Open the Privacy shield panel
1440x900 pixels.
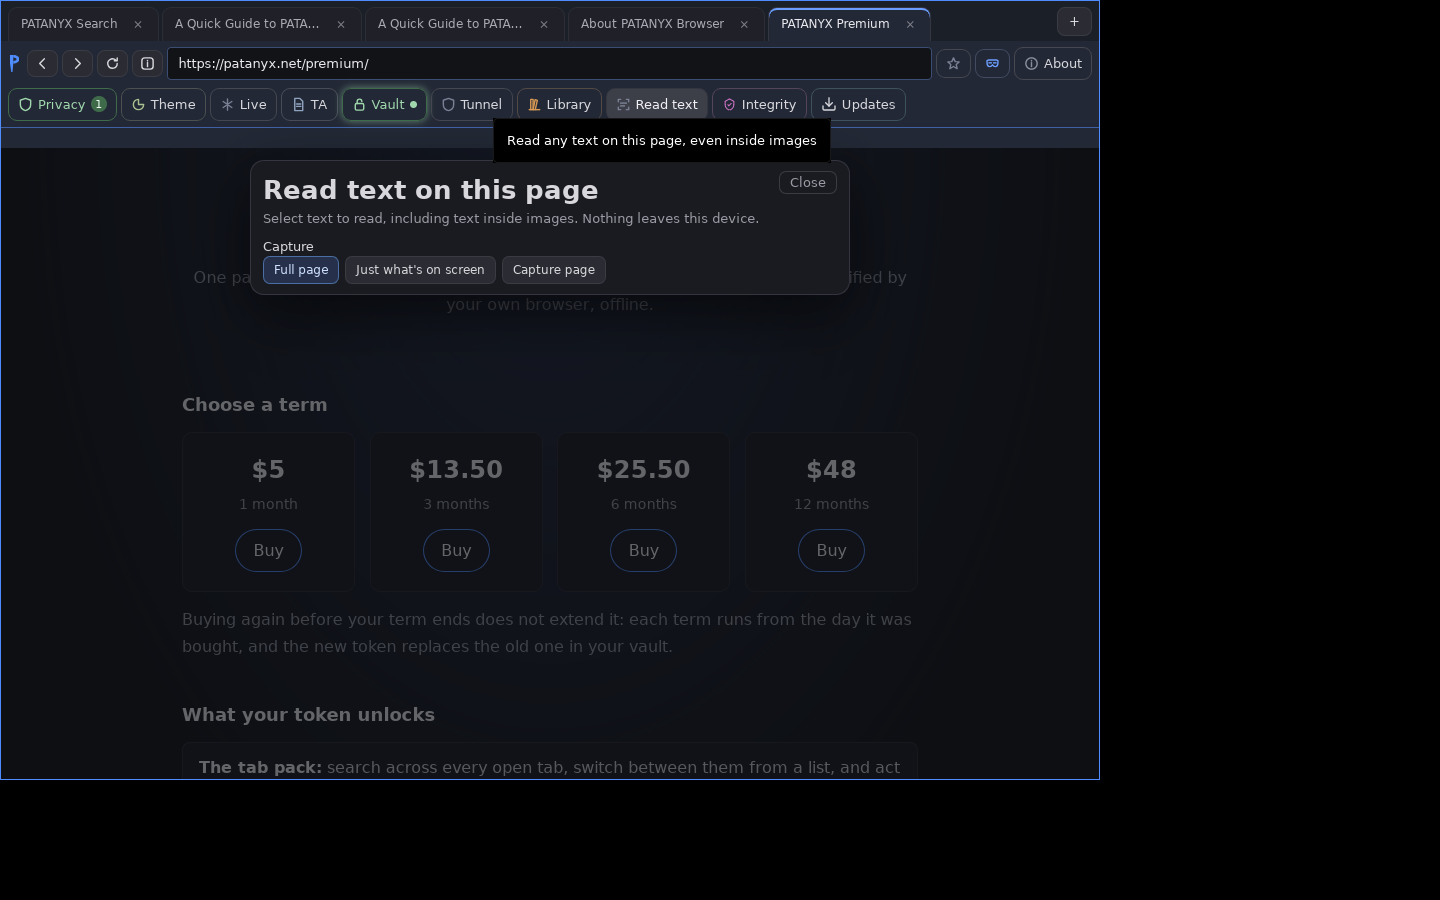coord(62,104)
